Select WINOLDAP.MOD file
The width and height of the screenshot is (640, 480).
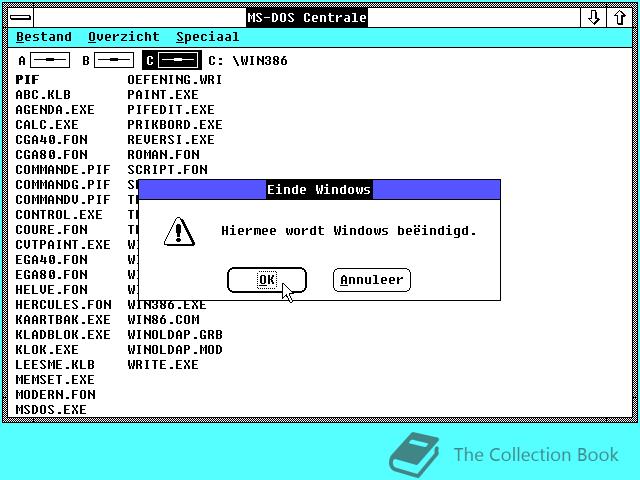[175, 350]
